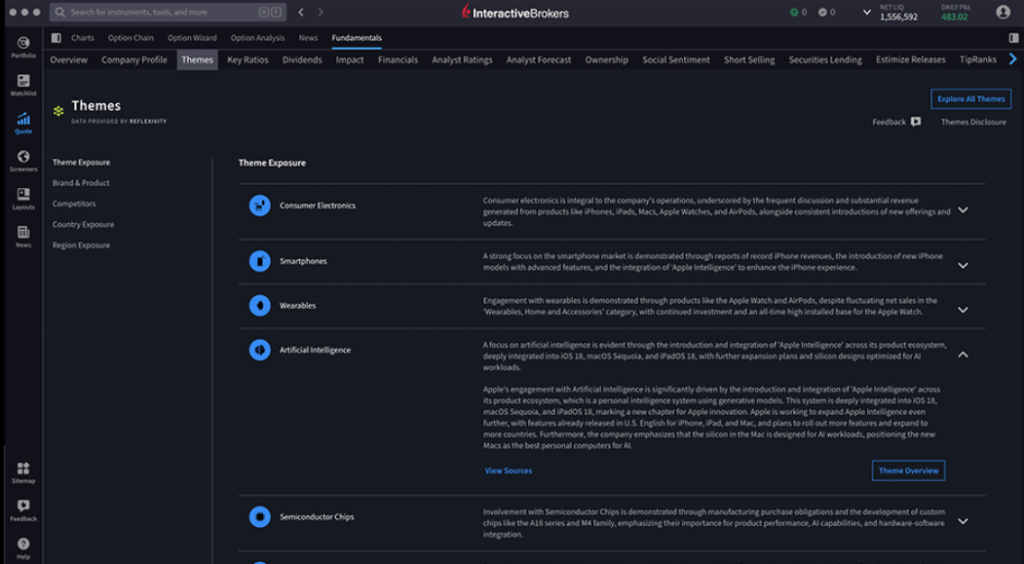Expand the Smartphones theme row

click(x=963, y=266)
